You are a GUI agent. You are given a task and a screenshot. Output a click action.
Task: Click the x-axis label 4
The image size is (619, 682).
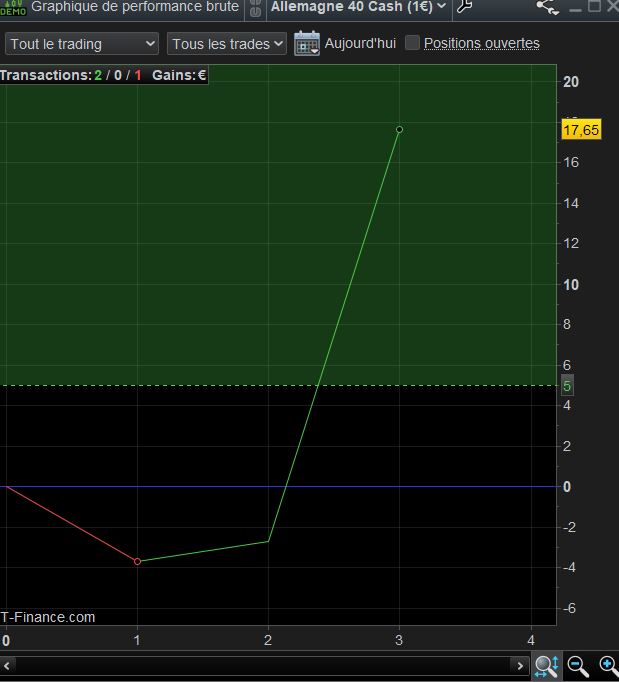(531, 640)
